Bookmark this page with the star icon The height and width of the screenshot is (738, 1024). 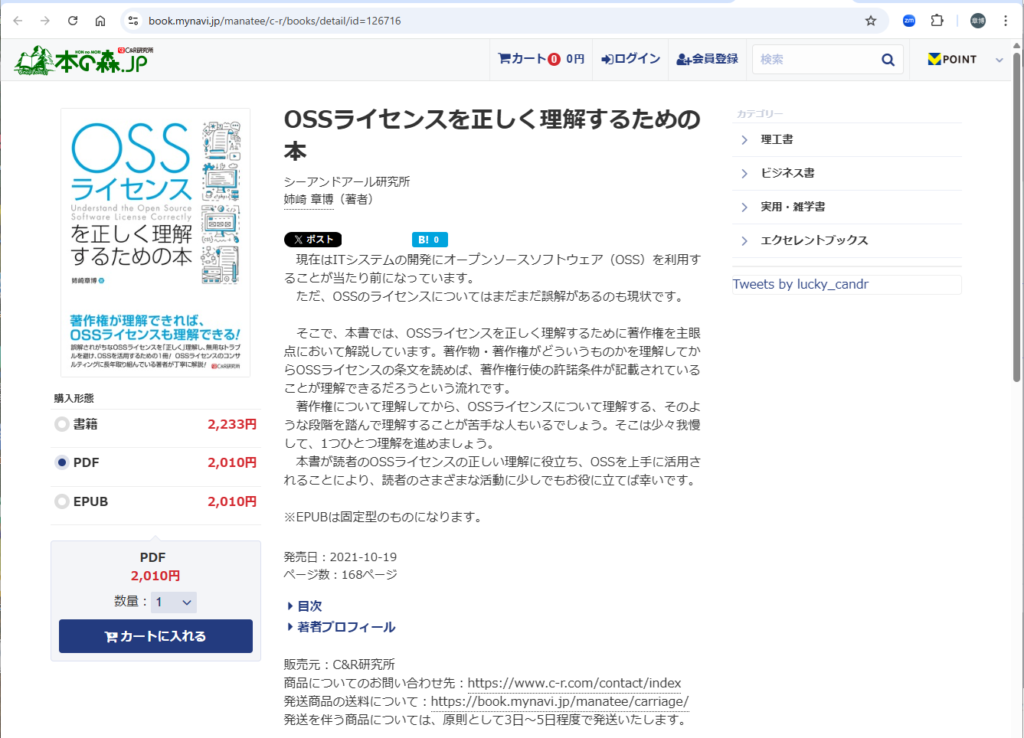tap(870, 20)
